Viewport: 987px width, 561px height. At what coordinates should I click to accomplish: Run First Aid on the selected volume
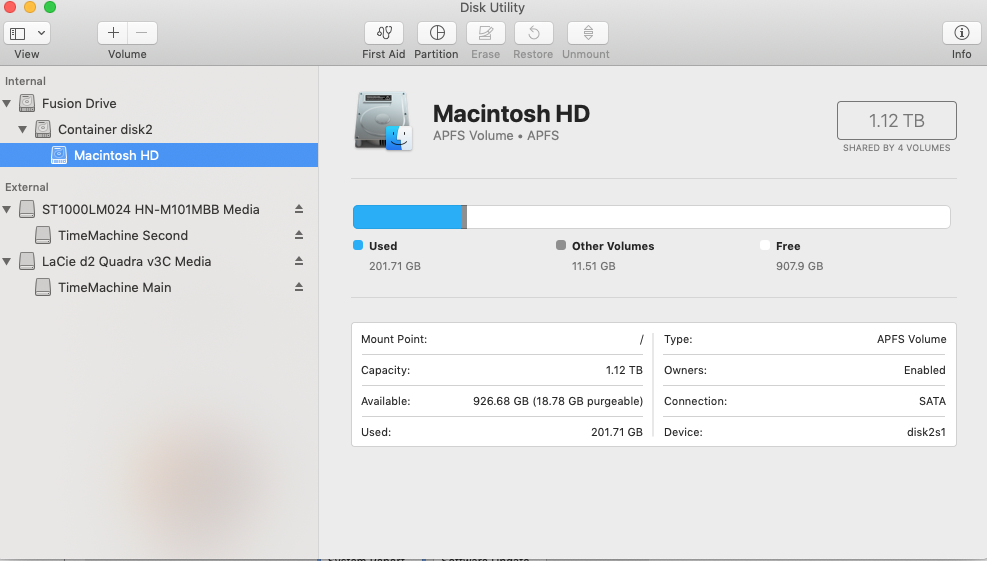point(384,33)
